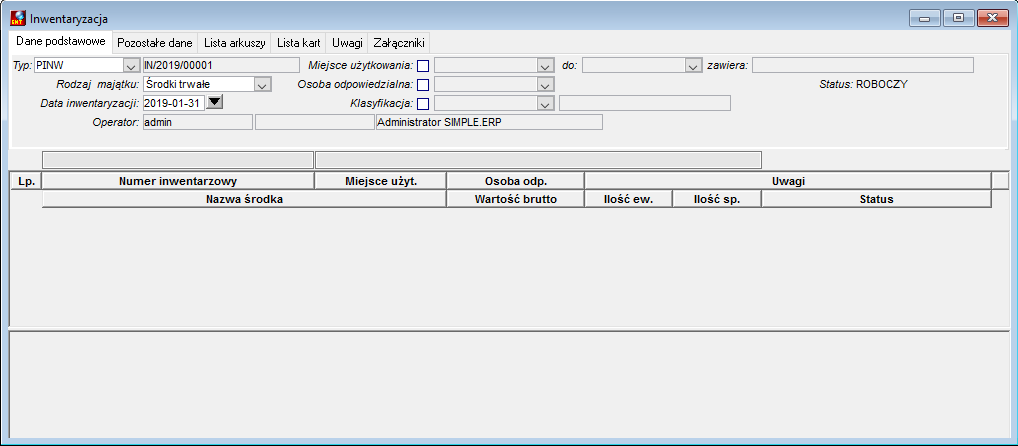Close the Inwentaryzacja window
1018x446 pixels.
pyautogui.click(x=992, y=18)
